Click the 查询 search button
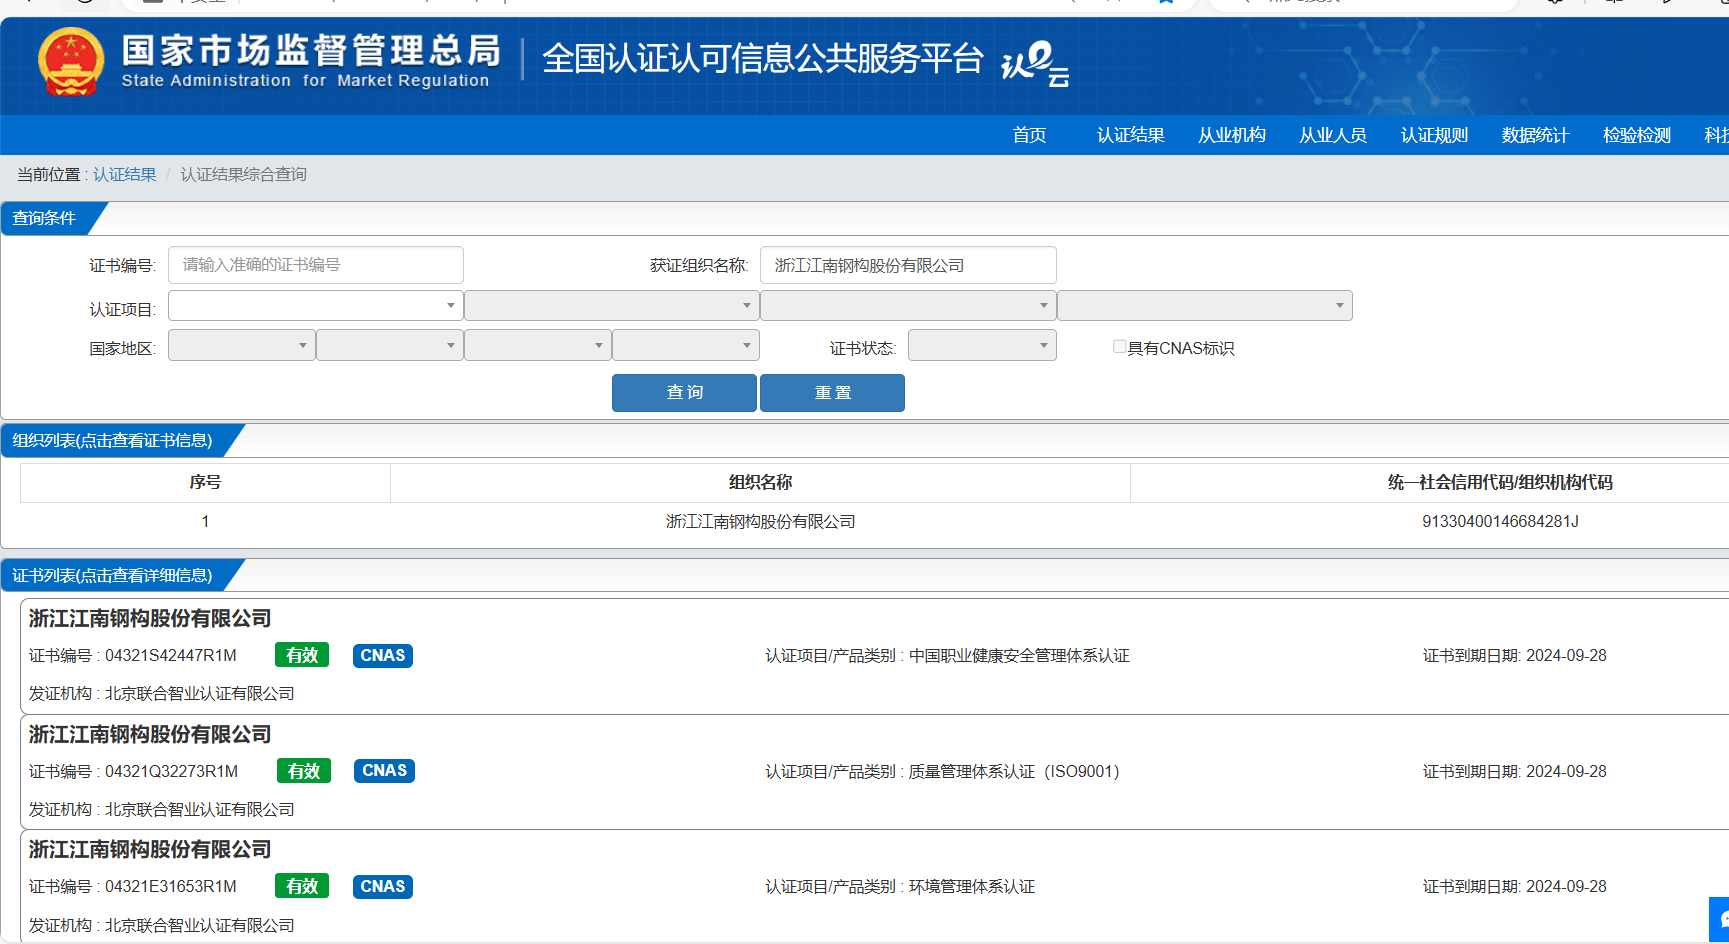Screen dimensions: 1729x944 684,392
